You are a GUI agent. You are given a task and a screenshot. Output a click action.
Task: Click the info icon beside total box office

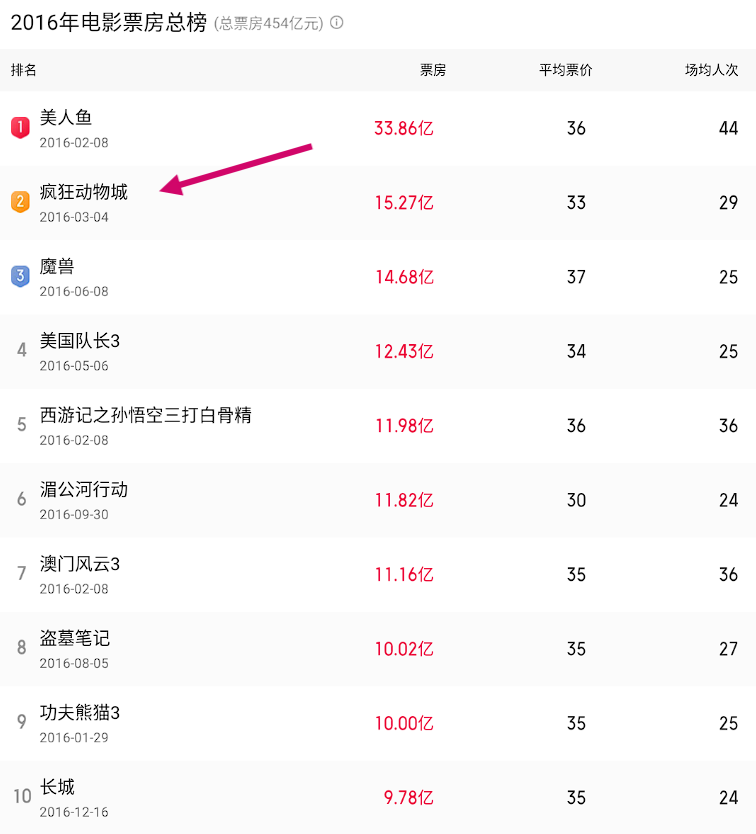point(337,22)
